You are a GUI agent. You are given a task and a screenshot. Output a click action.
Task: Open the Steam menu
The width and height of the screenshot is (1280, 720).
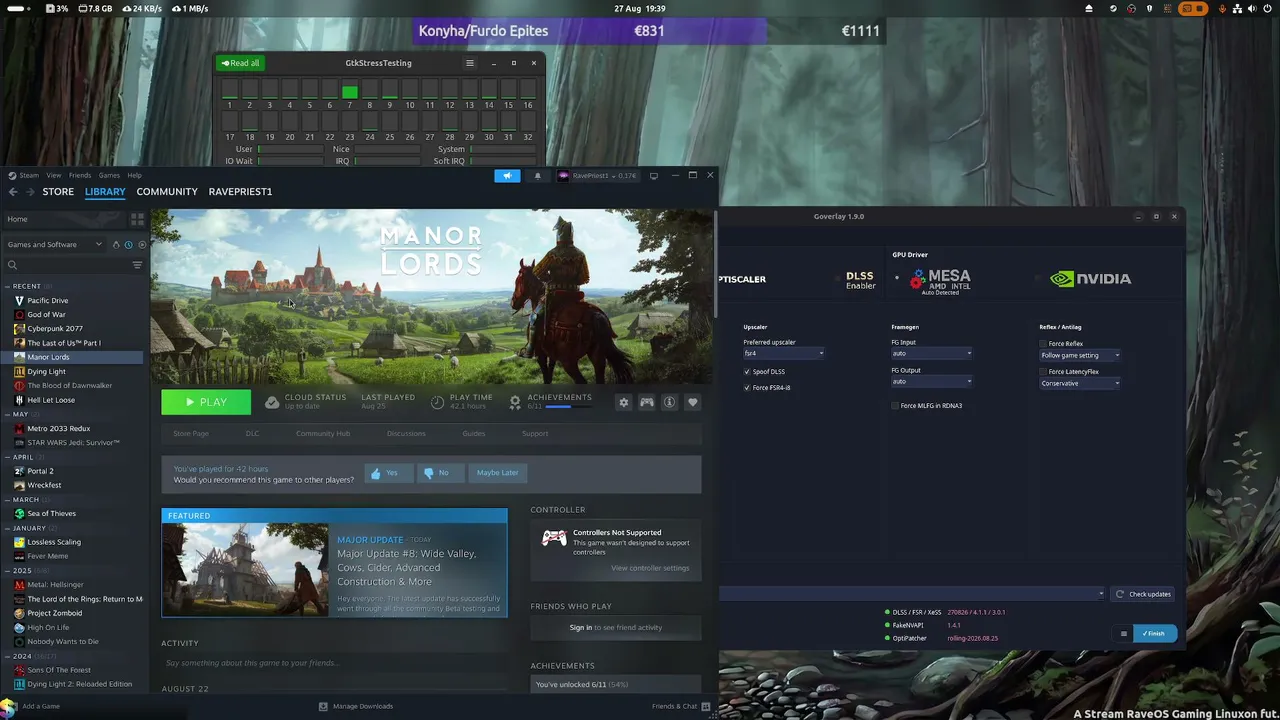[29, 176]
